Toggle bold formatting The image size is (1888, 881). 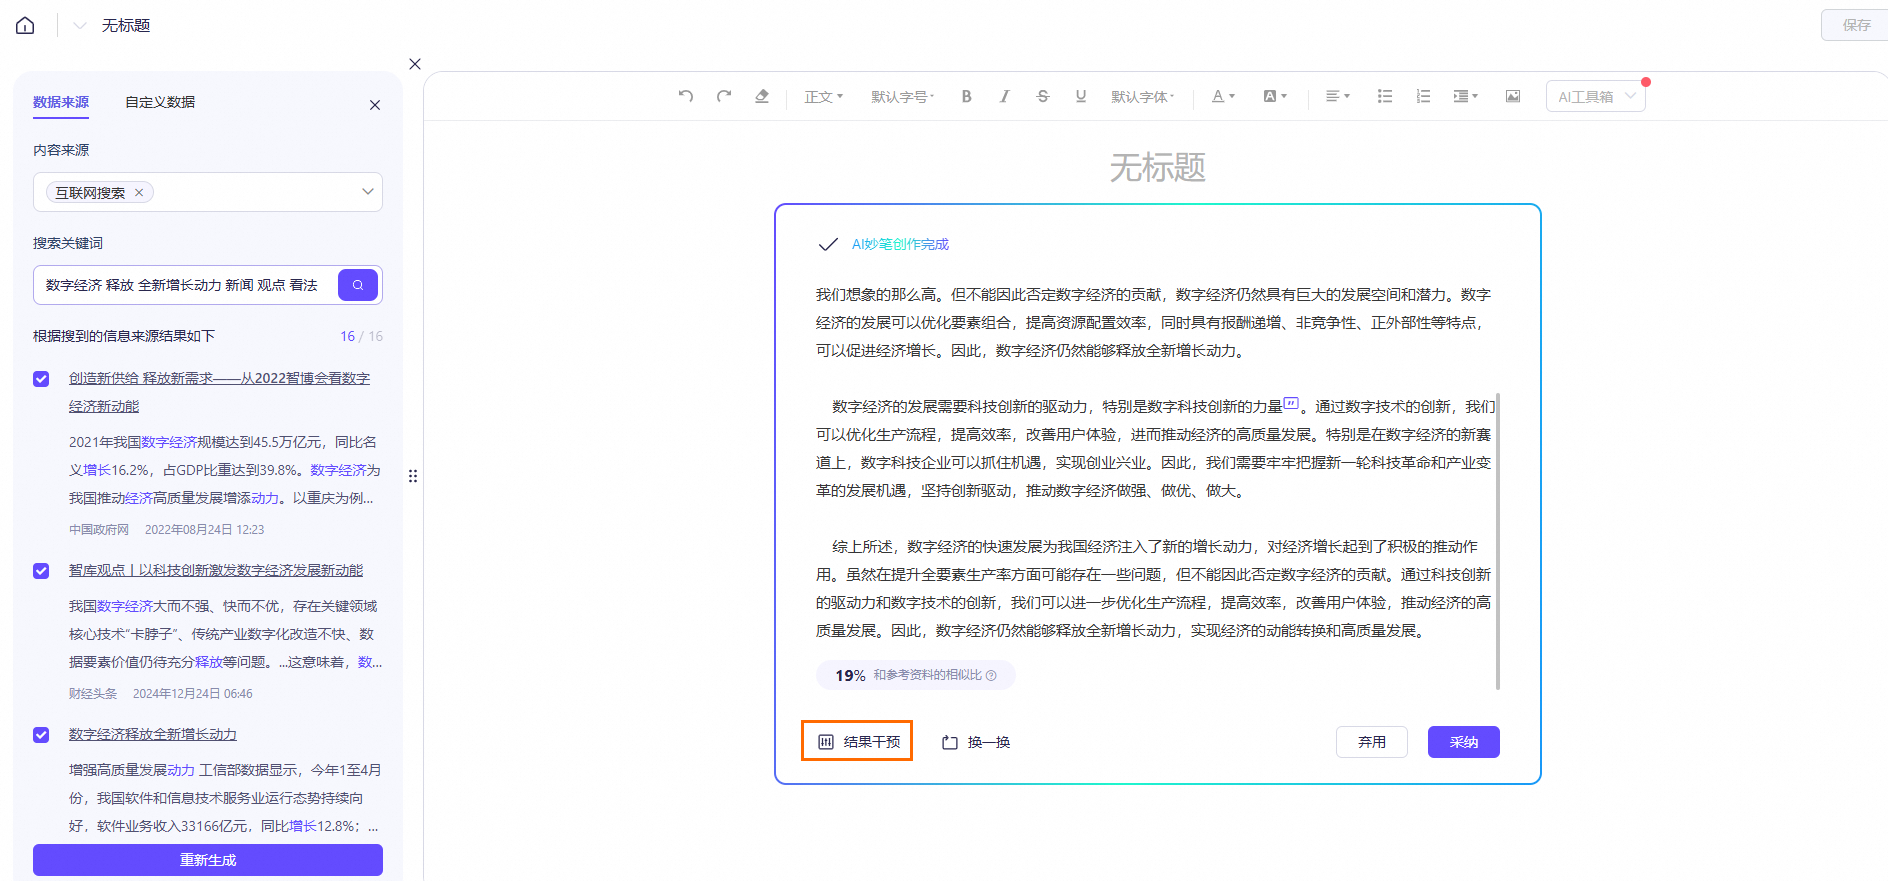[967, 96]
